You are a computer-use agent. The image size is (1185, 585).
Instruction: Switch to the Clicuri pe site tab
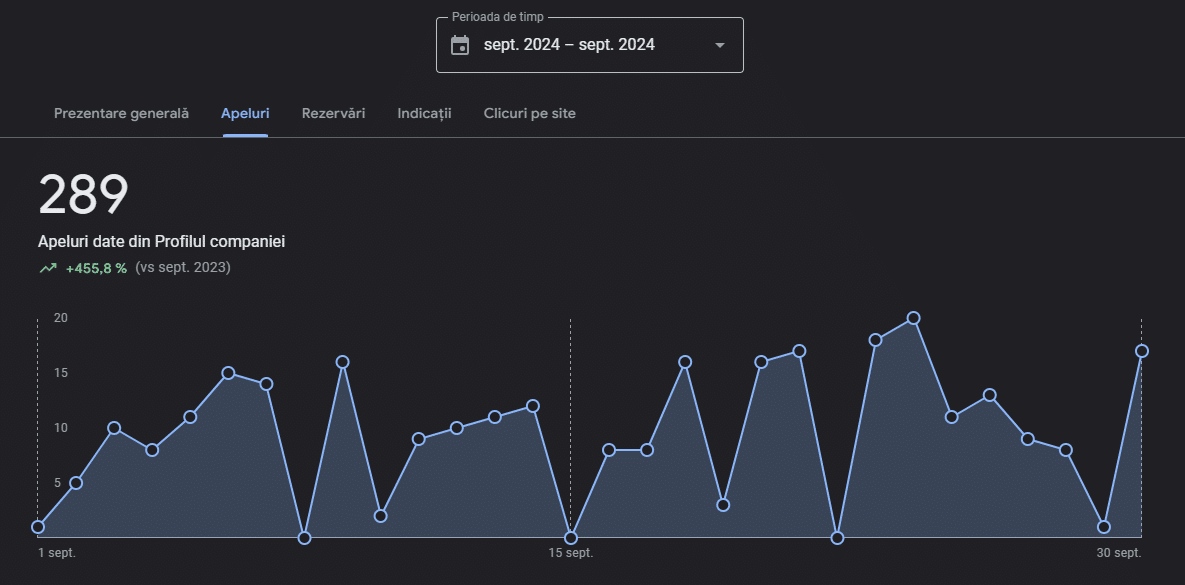(529, 114)
